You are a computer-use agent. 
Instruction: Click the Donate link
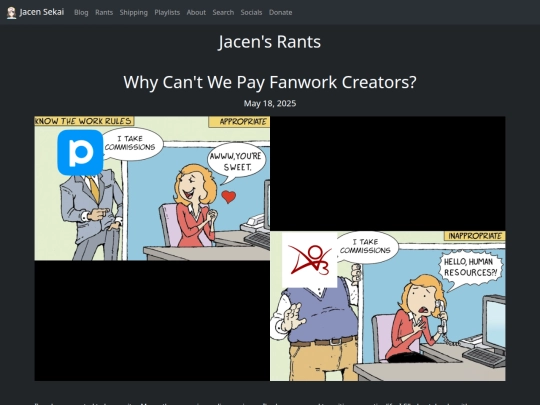pyautogui.click(x=281, y=12)
